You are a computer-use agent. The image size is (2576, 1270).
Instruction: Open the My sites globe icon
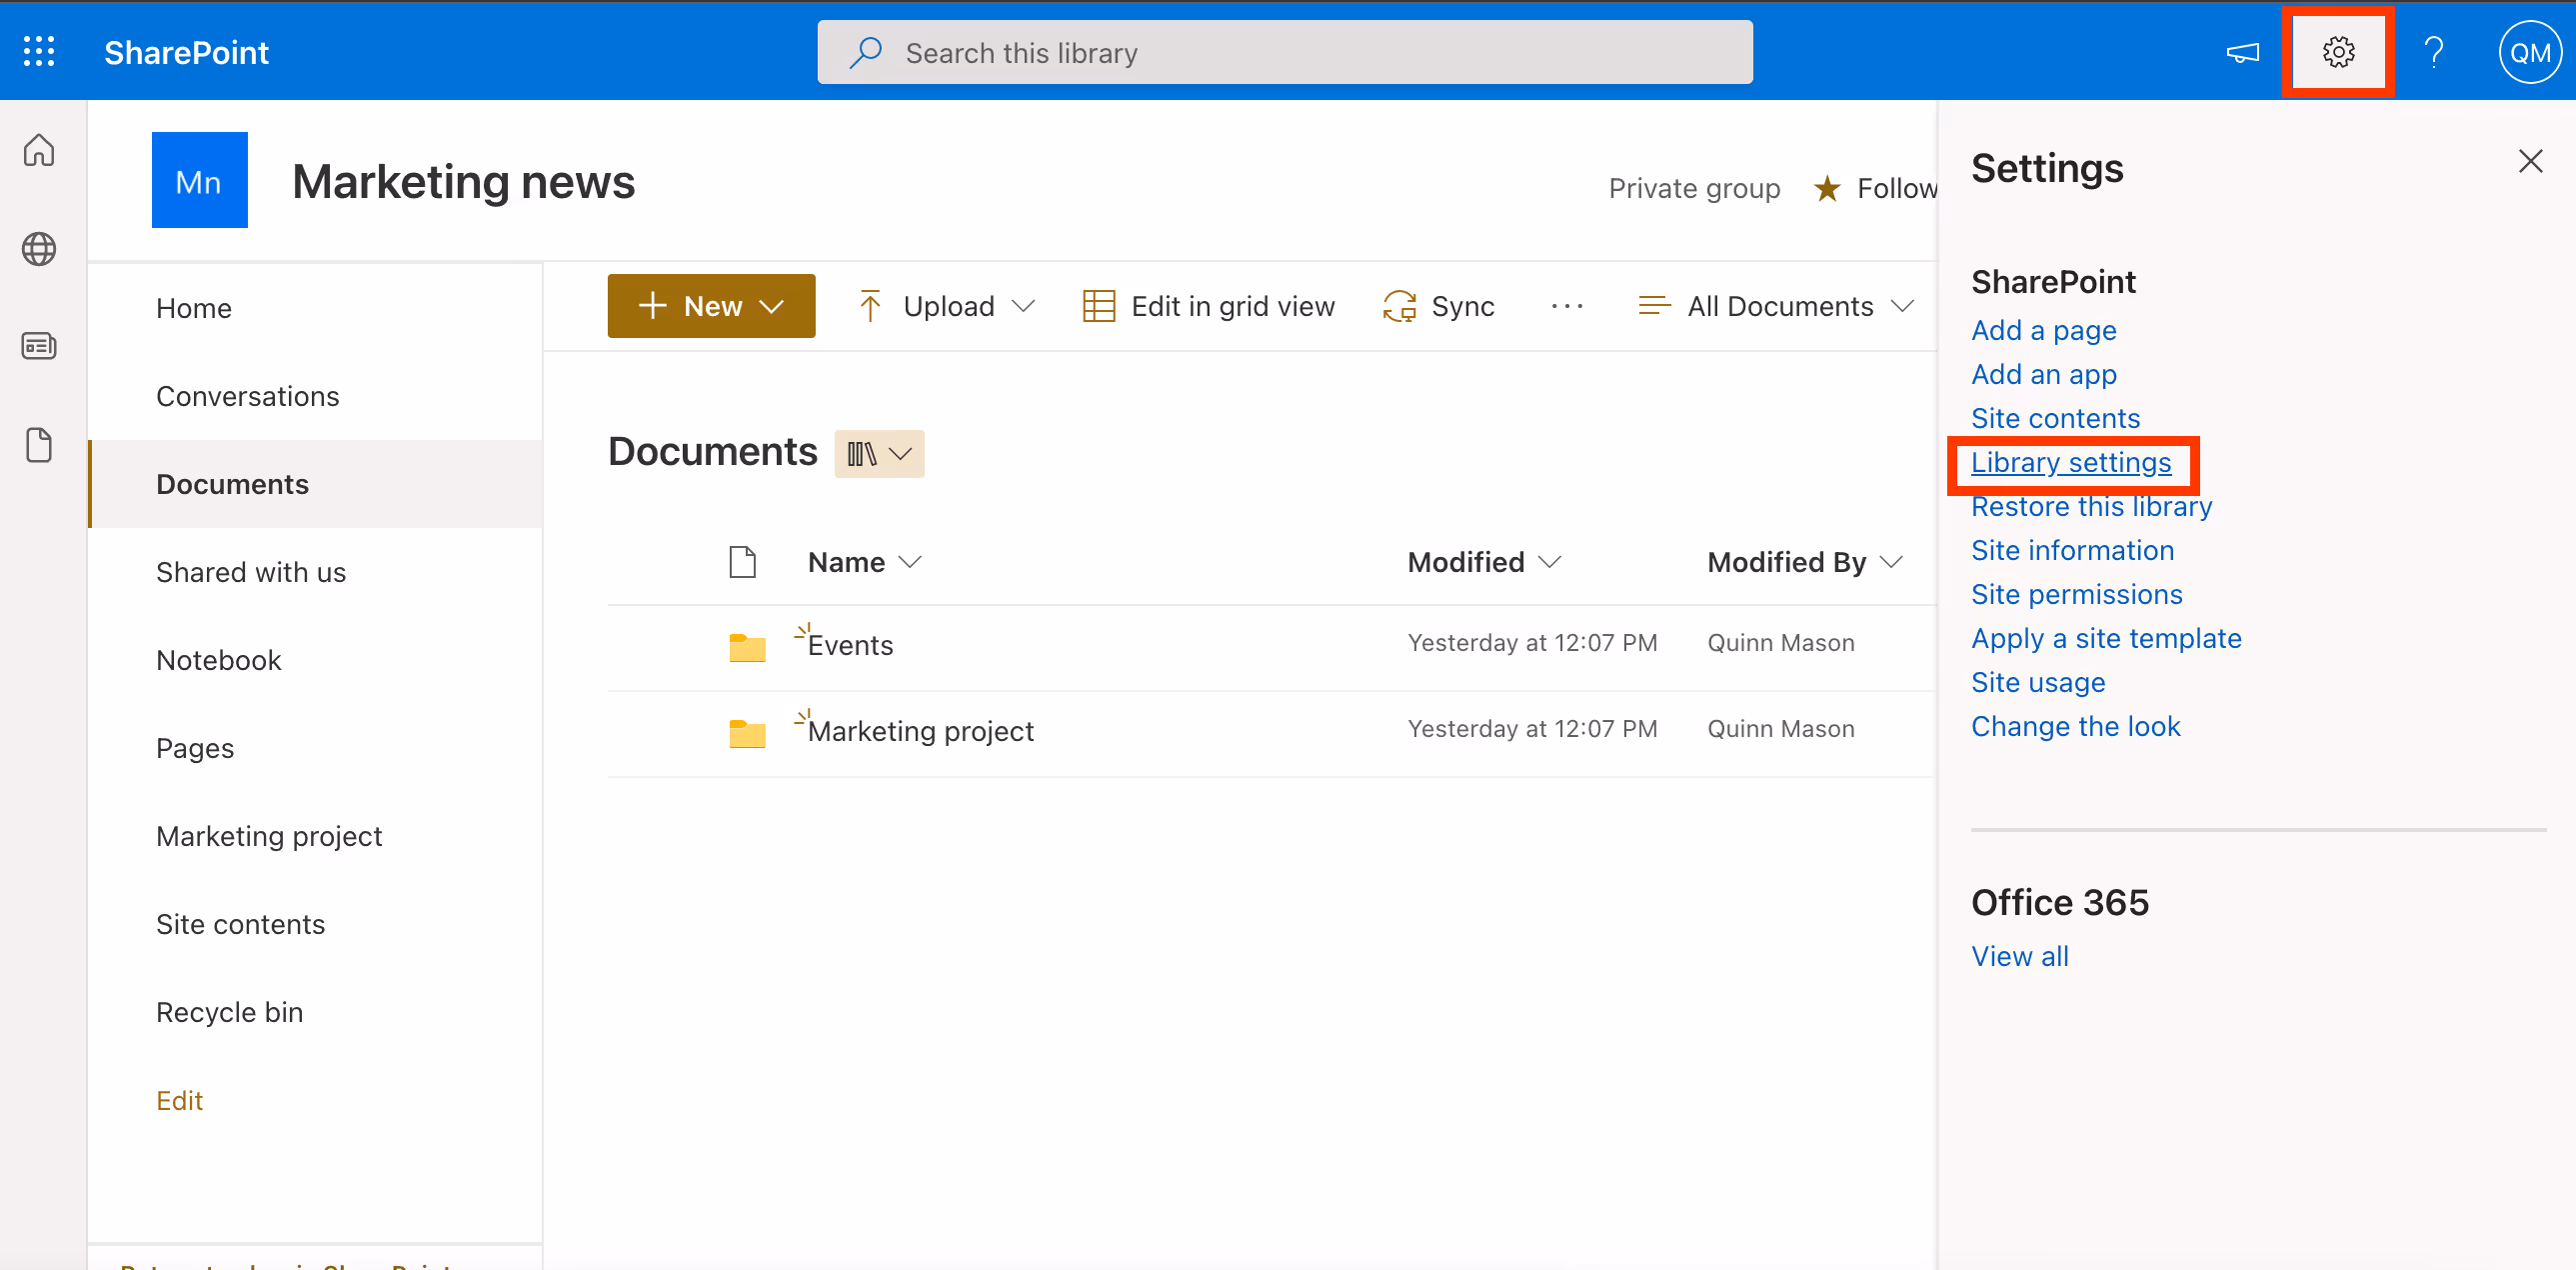pos(39,248)
